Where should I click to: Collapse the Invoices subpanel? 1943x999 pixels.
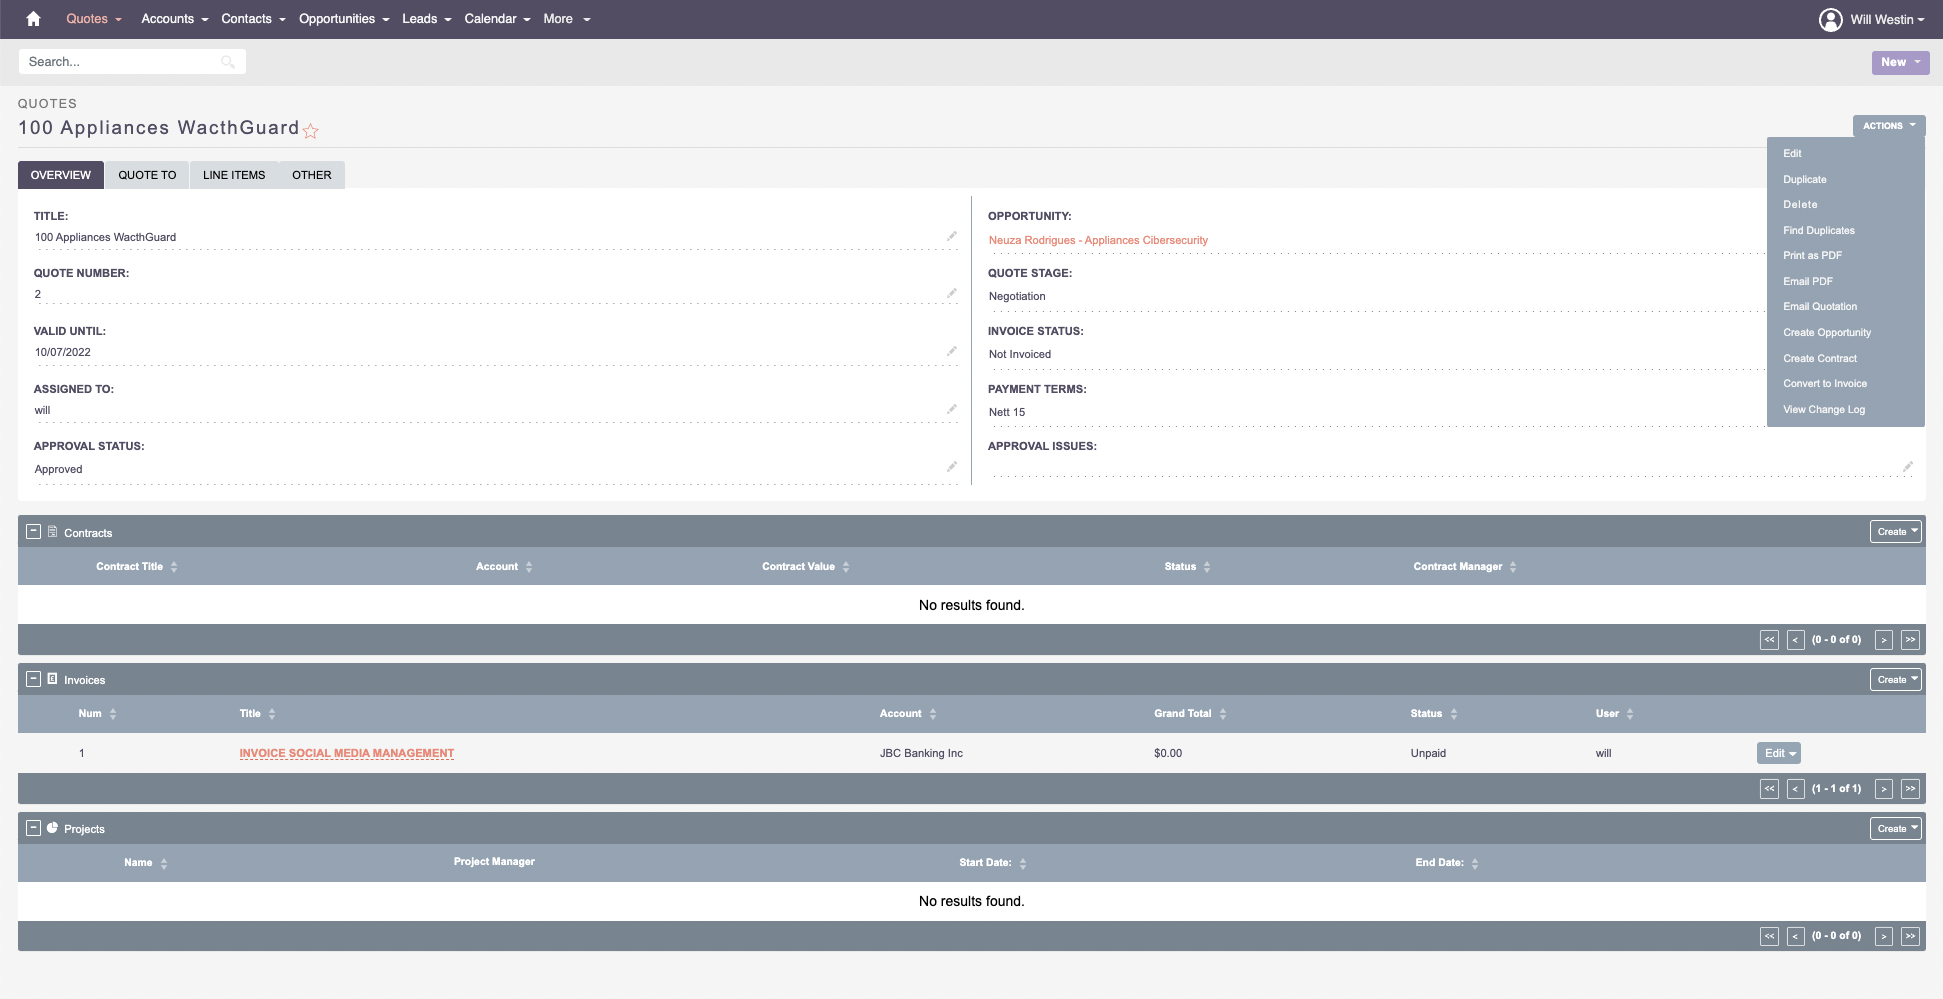[33, 679]
